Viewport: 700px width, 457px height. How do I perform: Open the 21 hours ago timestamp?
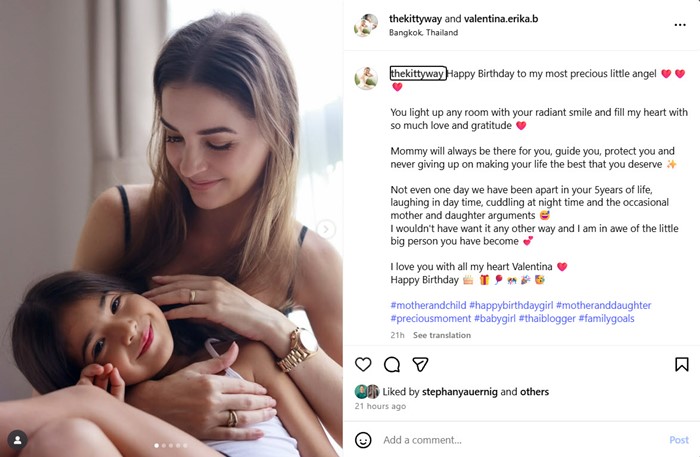(380, 406)
